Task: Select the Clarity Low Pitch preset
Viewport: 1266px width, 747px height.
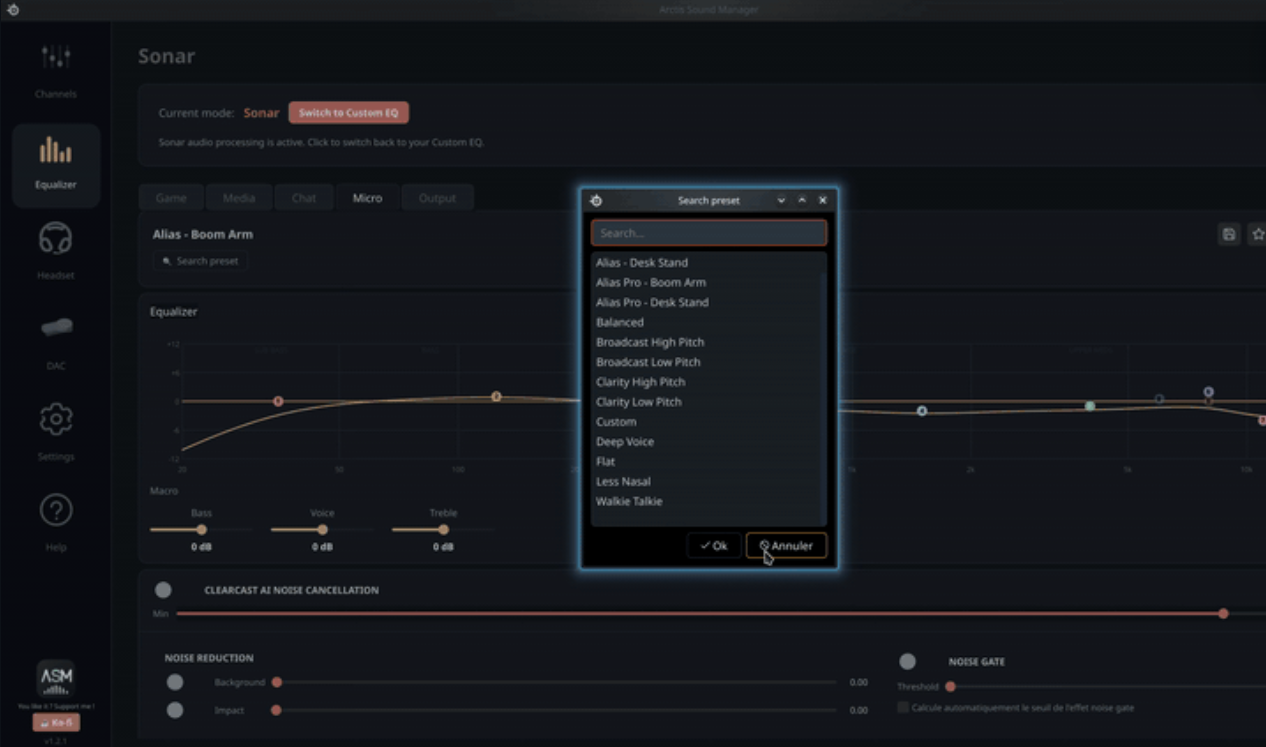Action: [708, 402]
